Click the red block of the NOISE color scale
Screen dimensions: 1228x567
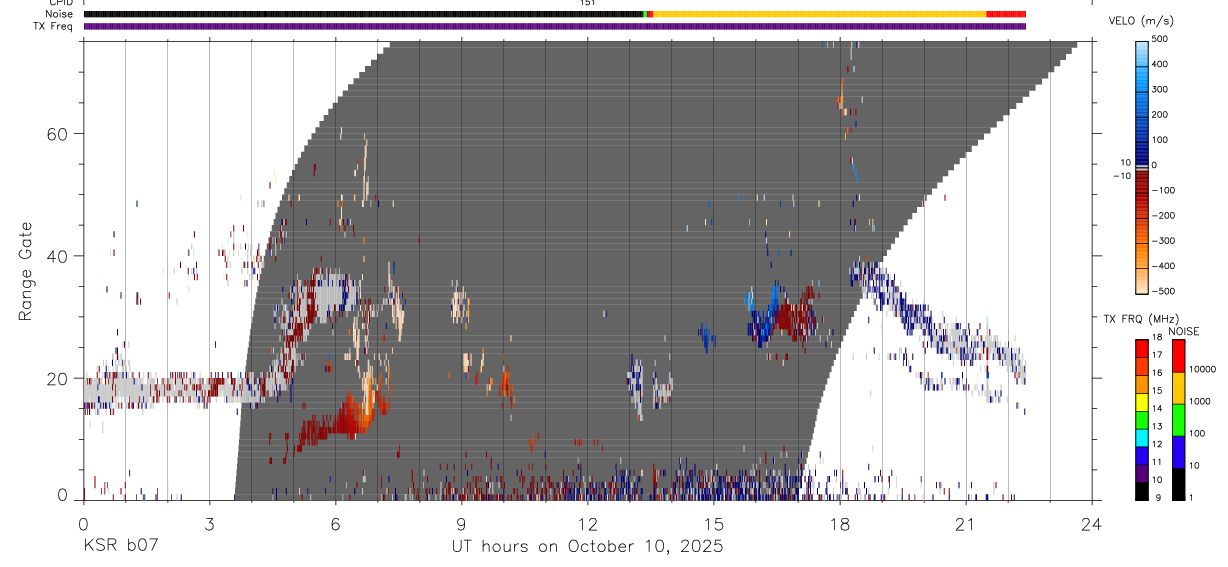pyautogui.click(x=1178, y=356)
